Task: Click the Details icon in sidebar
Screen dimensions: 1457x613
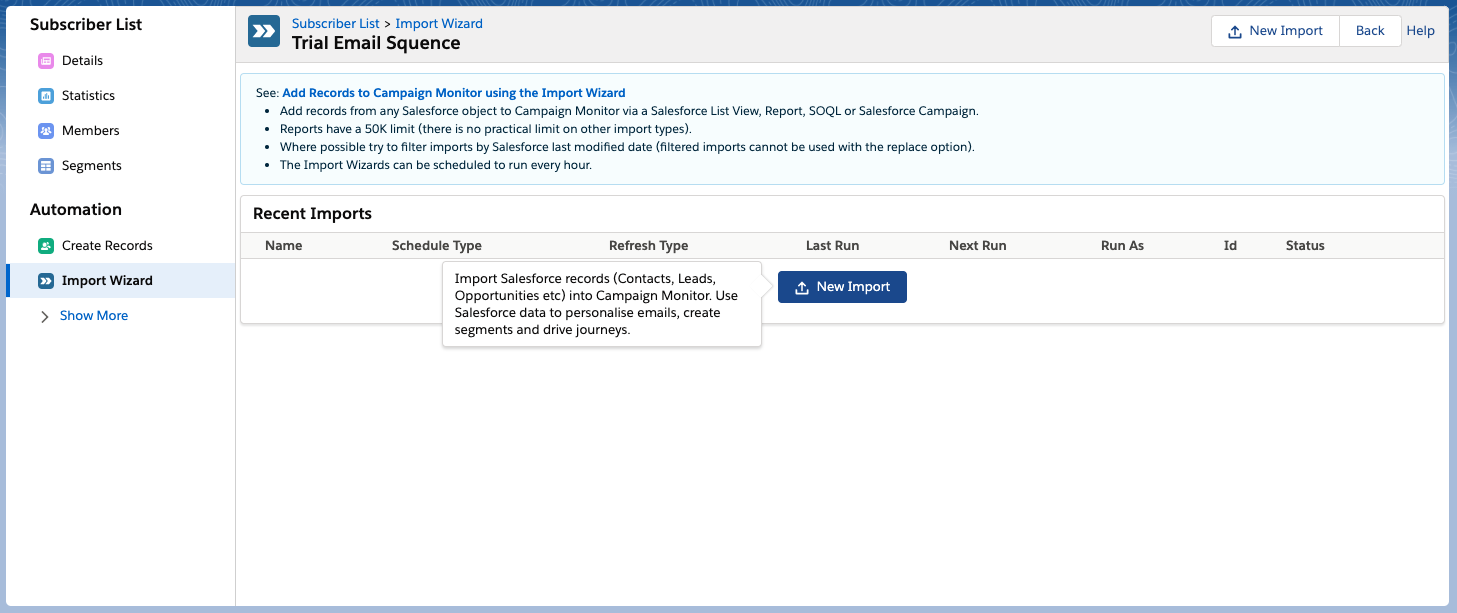Action: coord(45,61)
